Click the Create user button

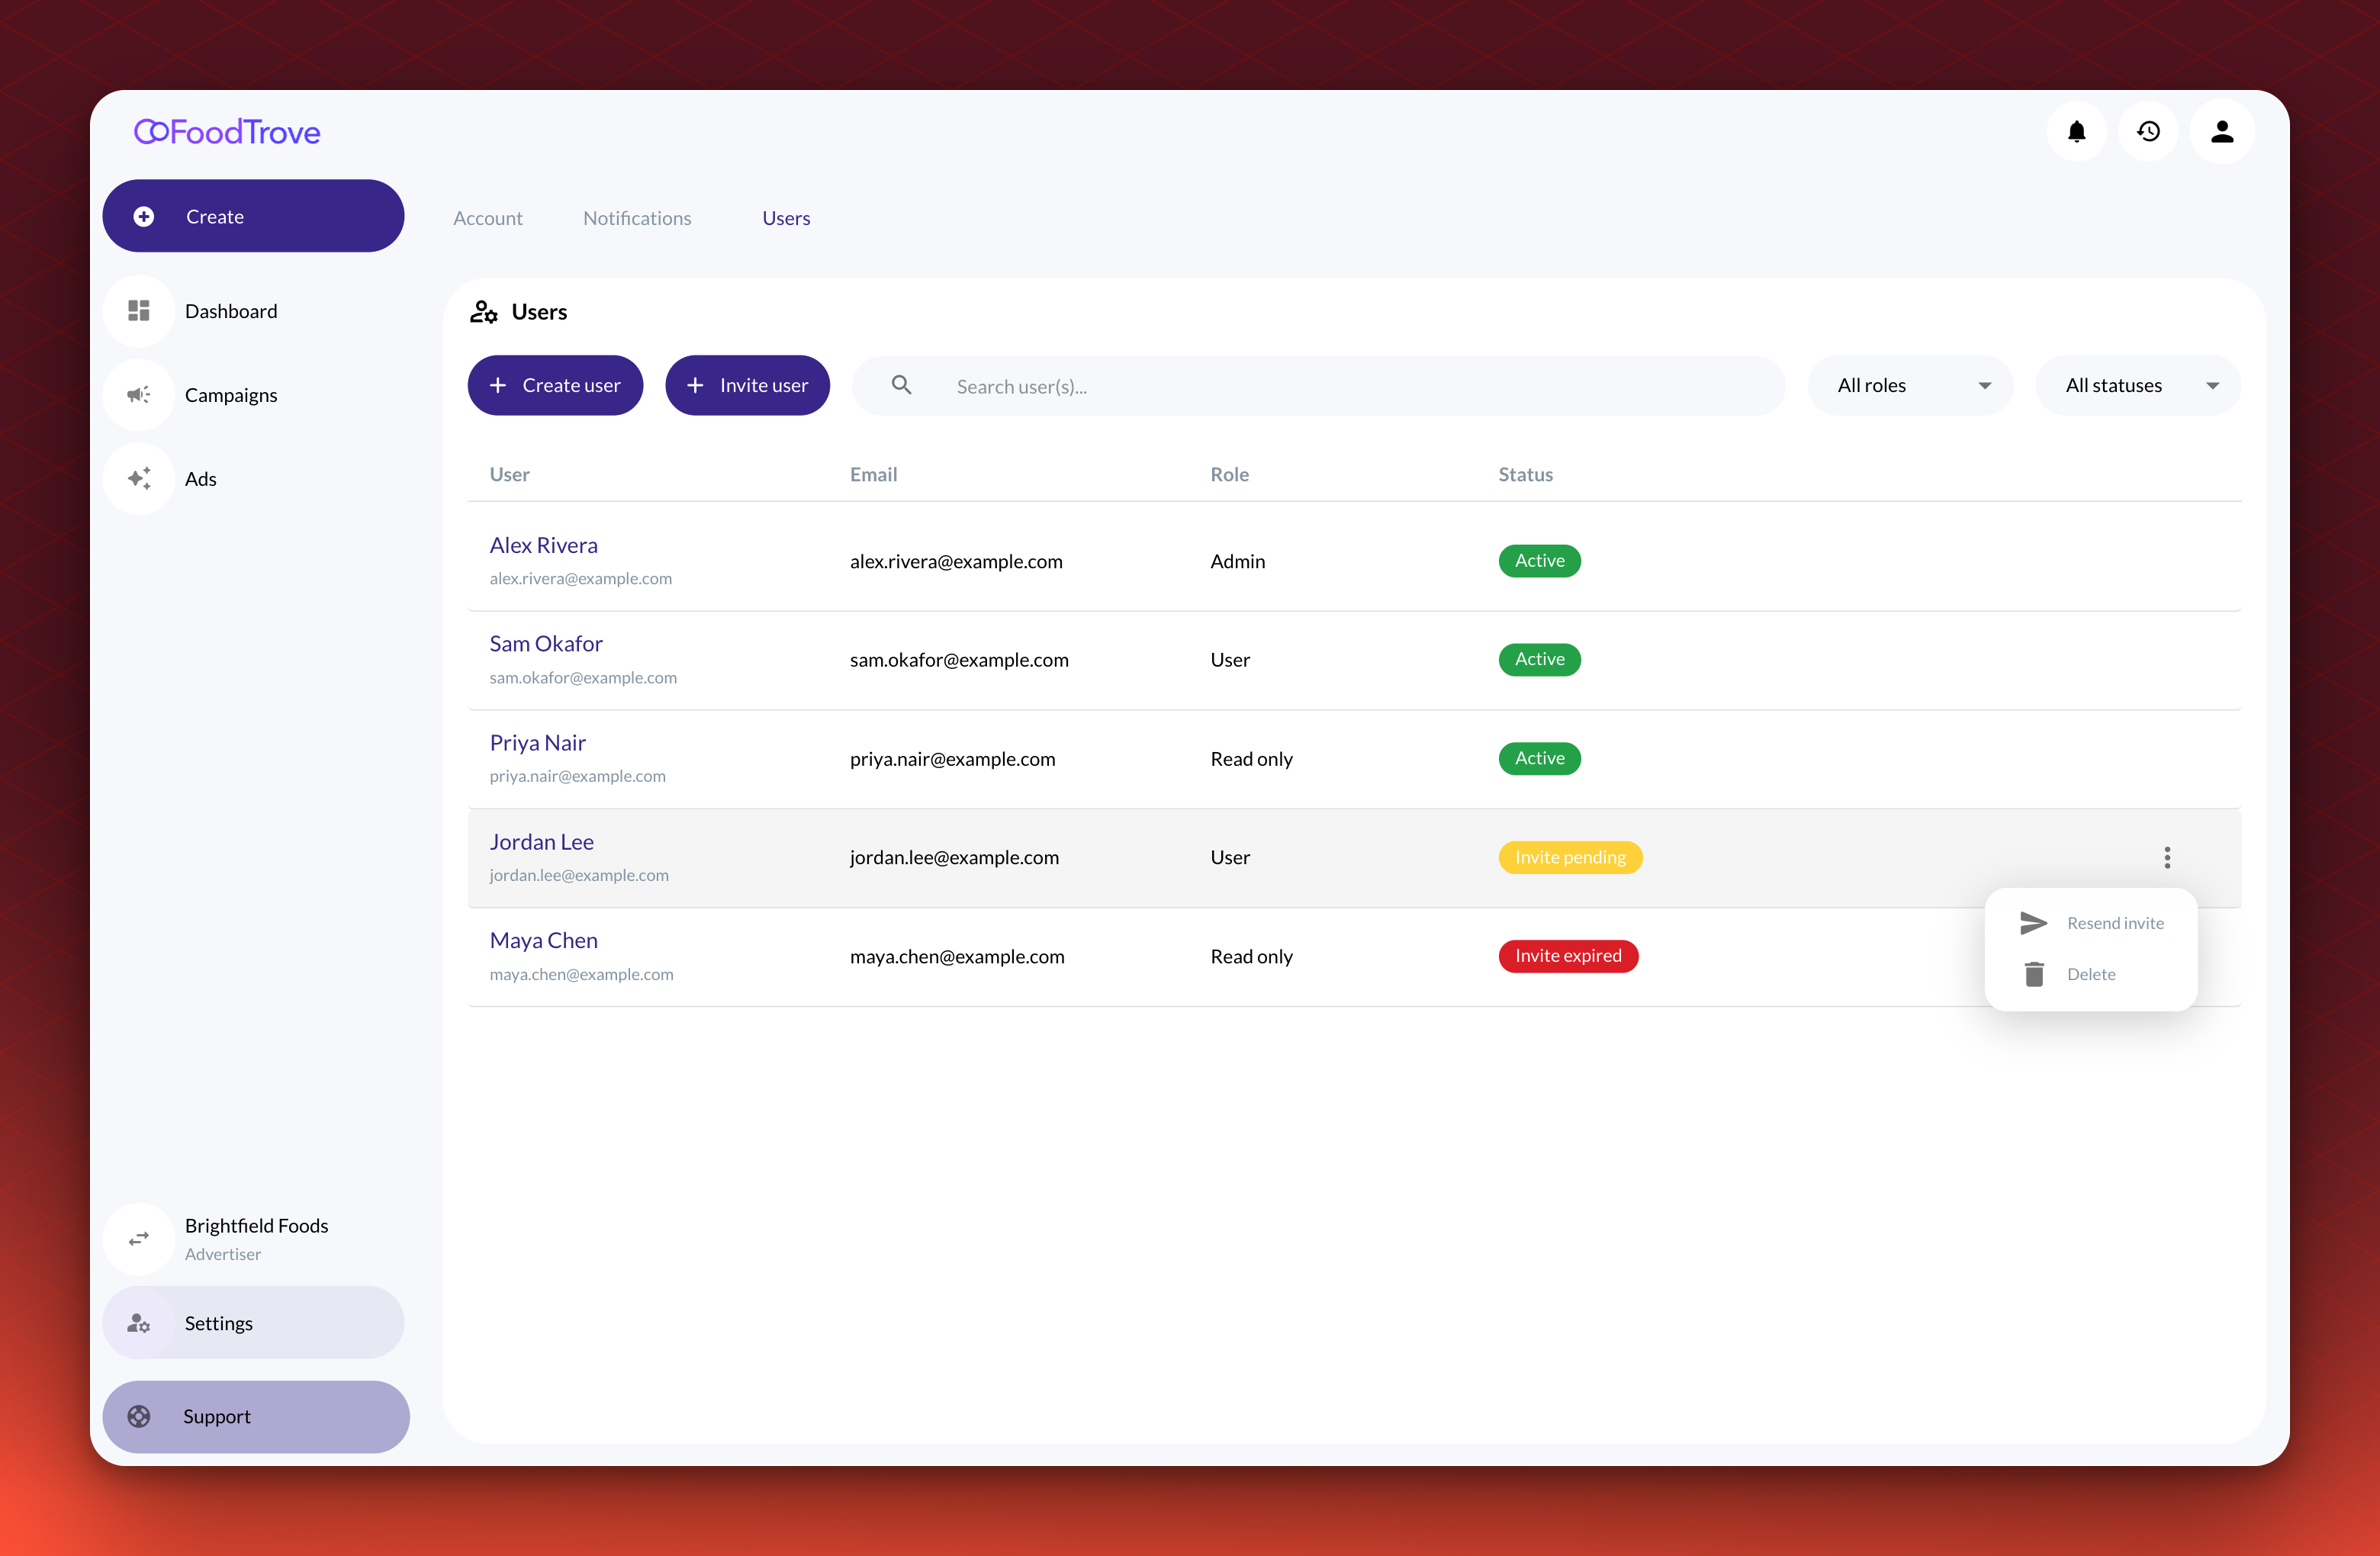[555, 385]
